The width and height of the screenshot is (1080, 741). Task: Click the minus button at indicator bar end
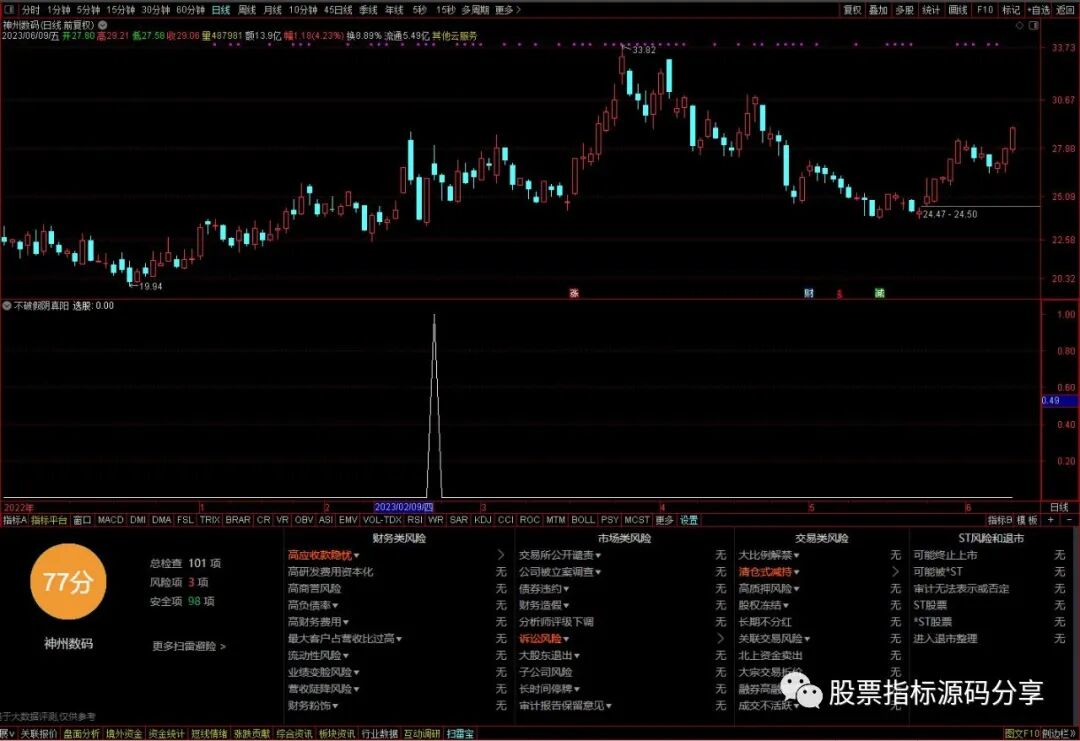click(x=1069, y=520)
